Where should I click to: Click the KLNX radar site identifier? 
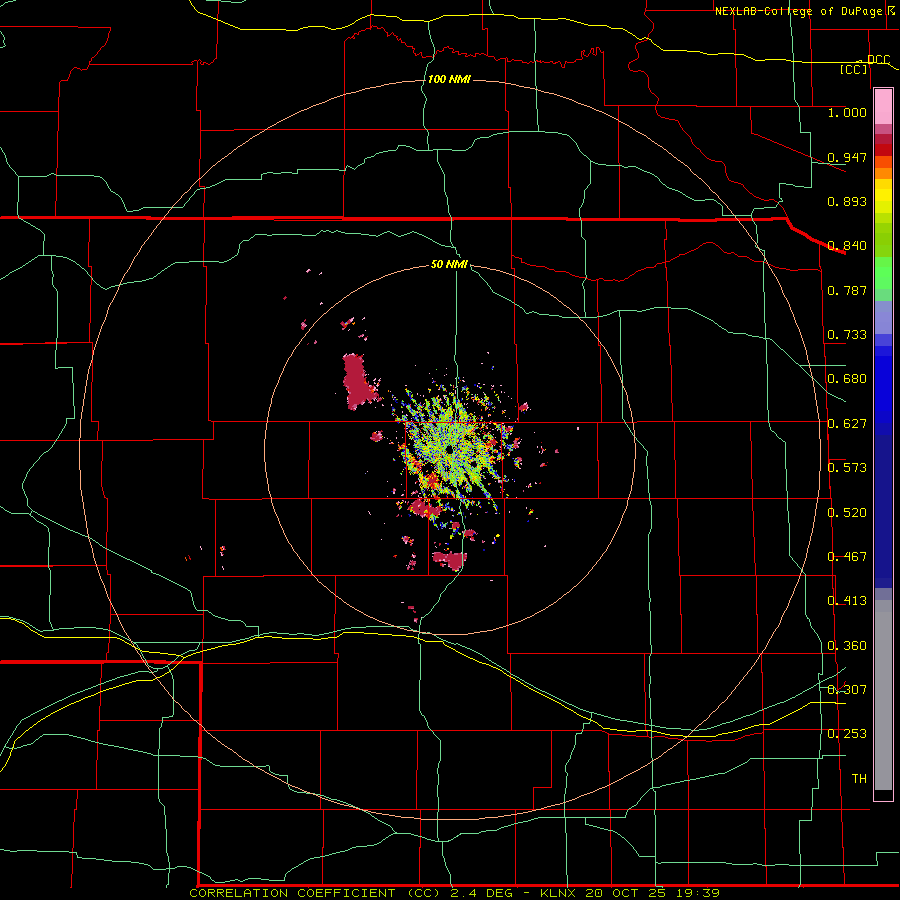coord(560,893)
